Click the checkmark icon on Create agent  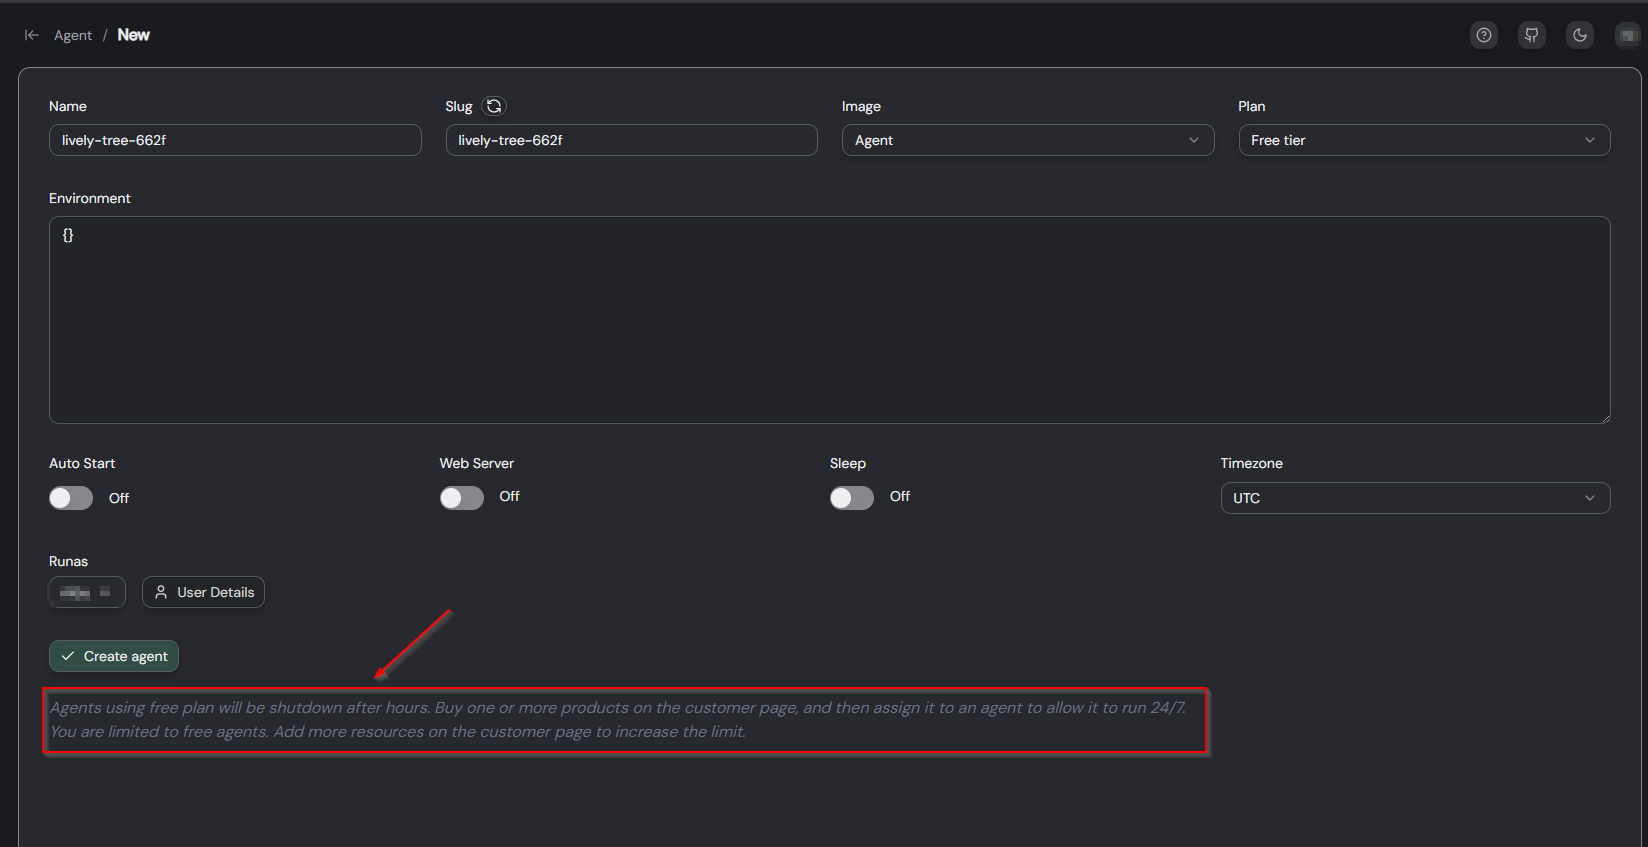point(68,656)
